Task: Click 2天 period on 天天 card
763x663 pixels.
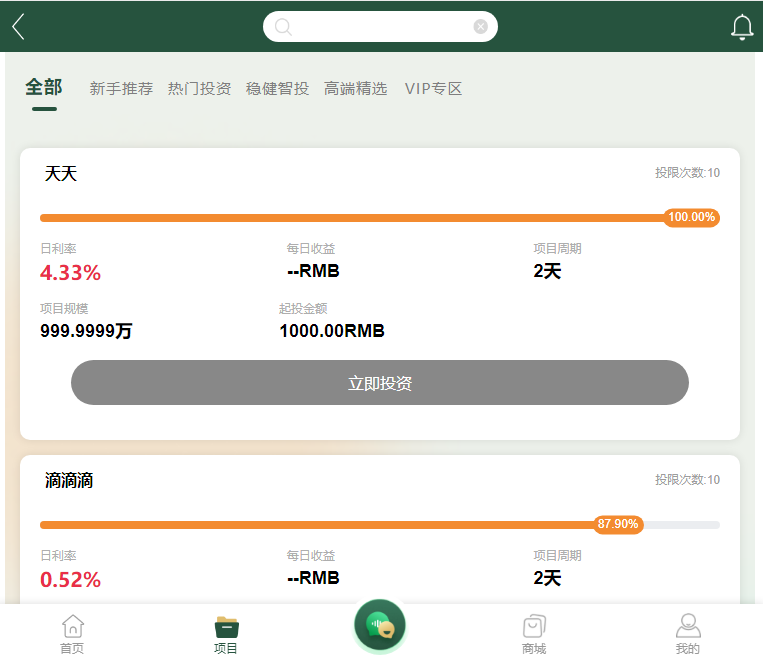Action: point(547,271)
